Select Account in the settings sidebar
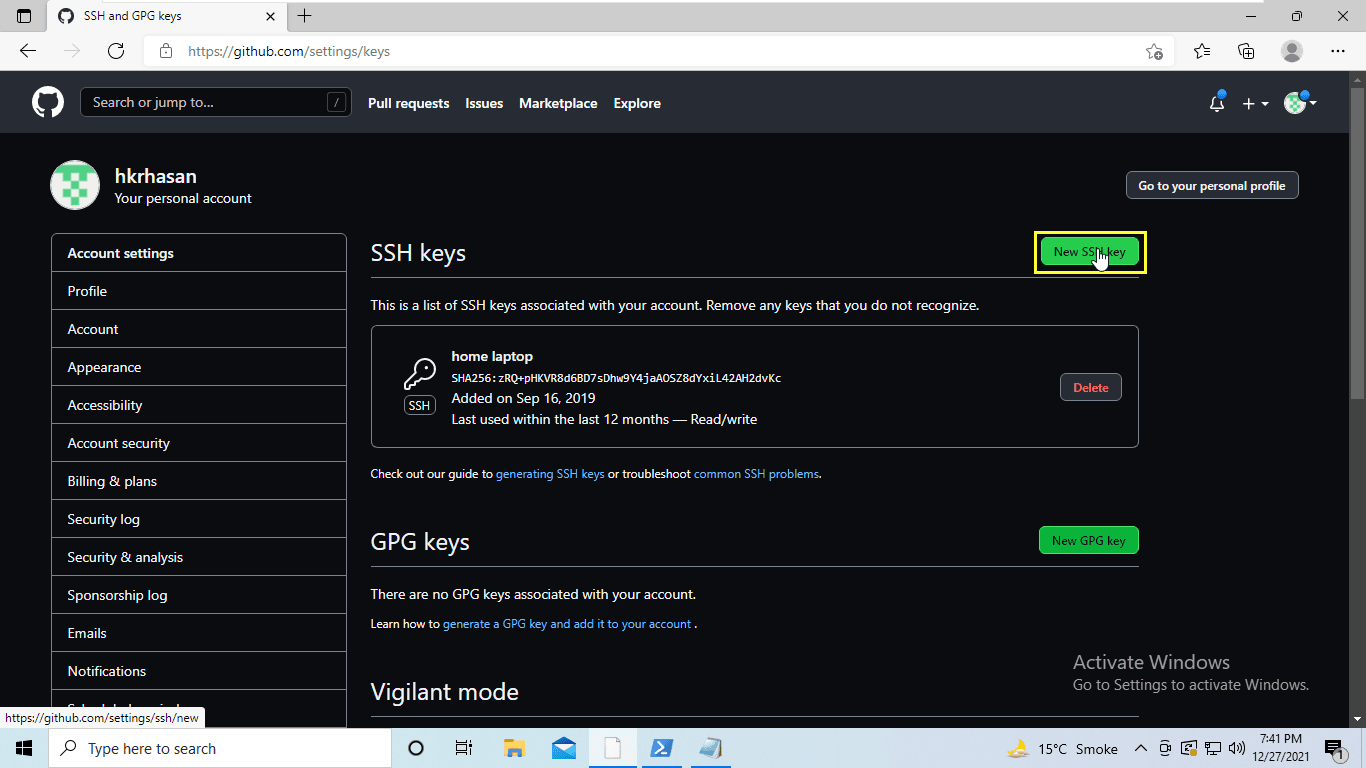 coord(199,329)
